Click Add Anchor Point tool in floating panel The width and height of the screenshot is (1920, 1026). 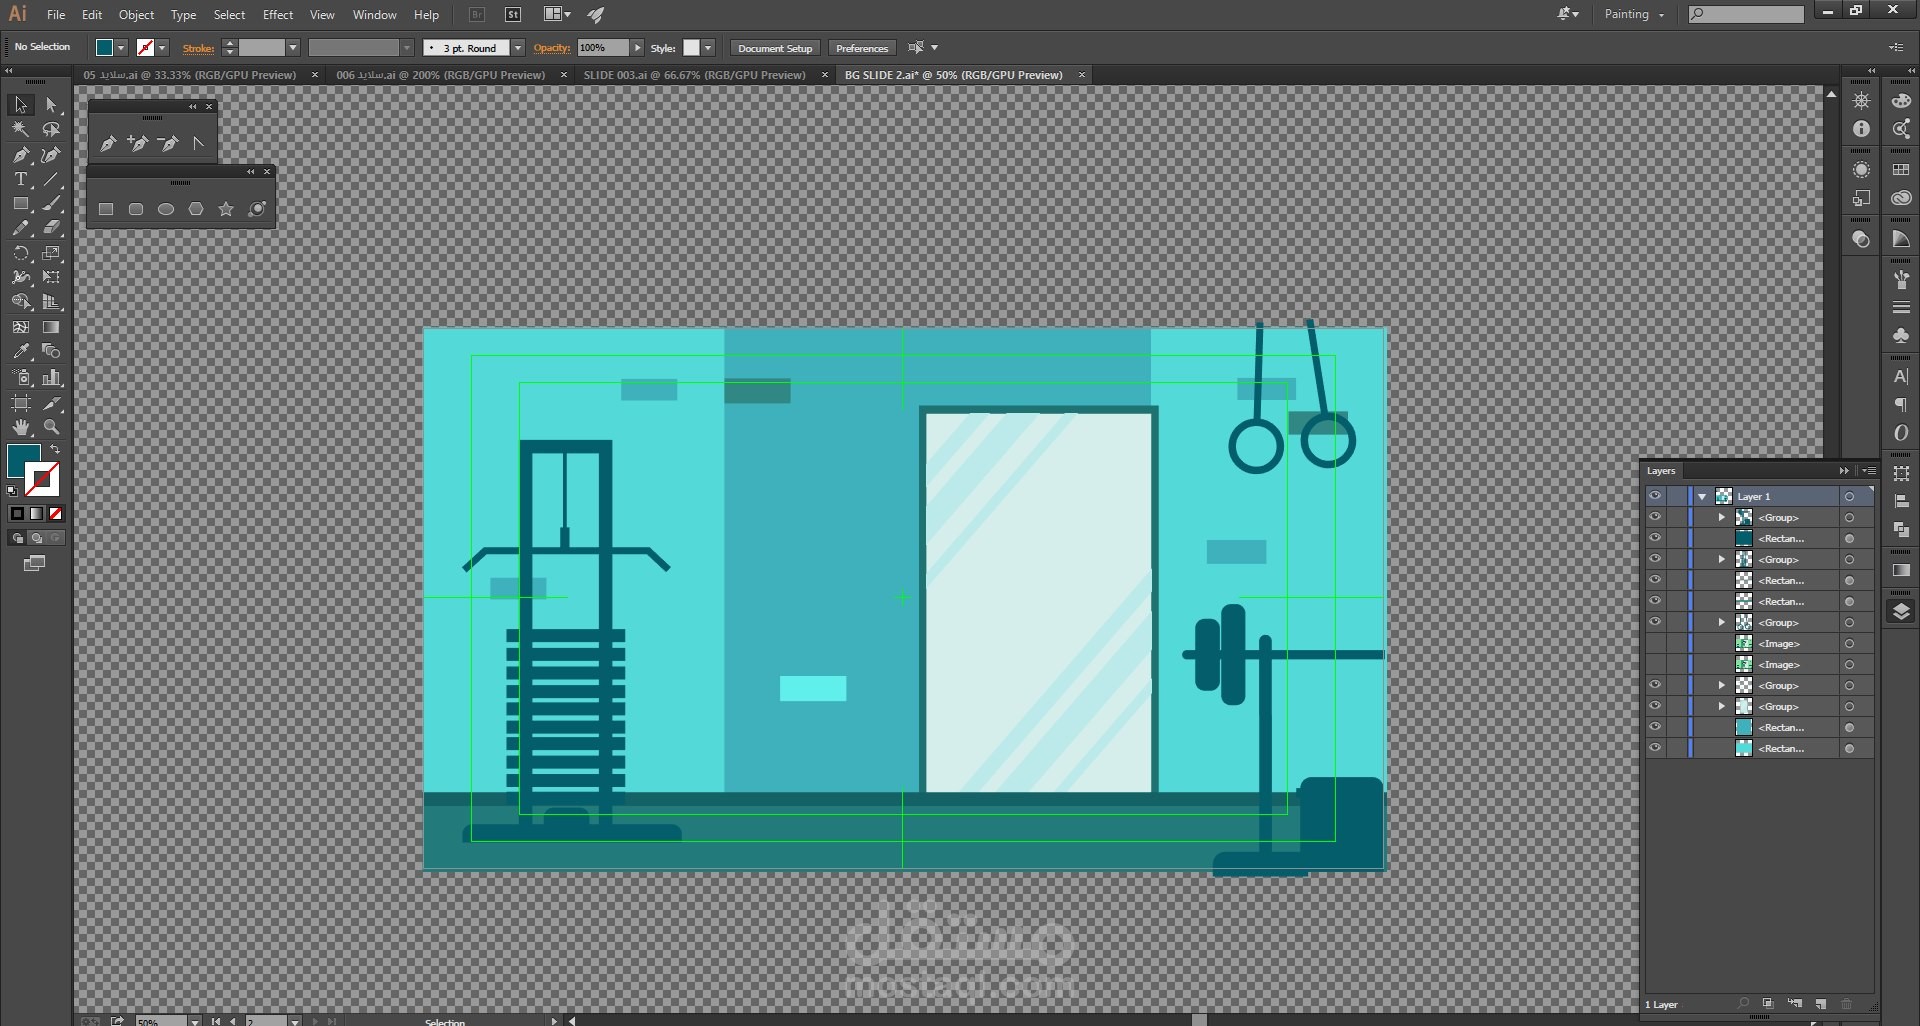tap(138, 143)
